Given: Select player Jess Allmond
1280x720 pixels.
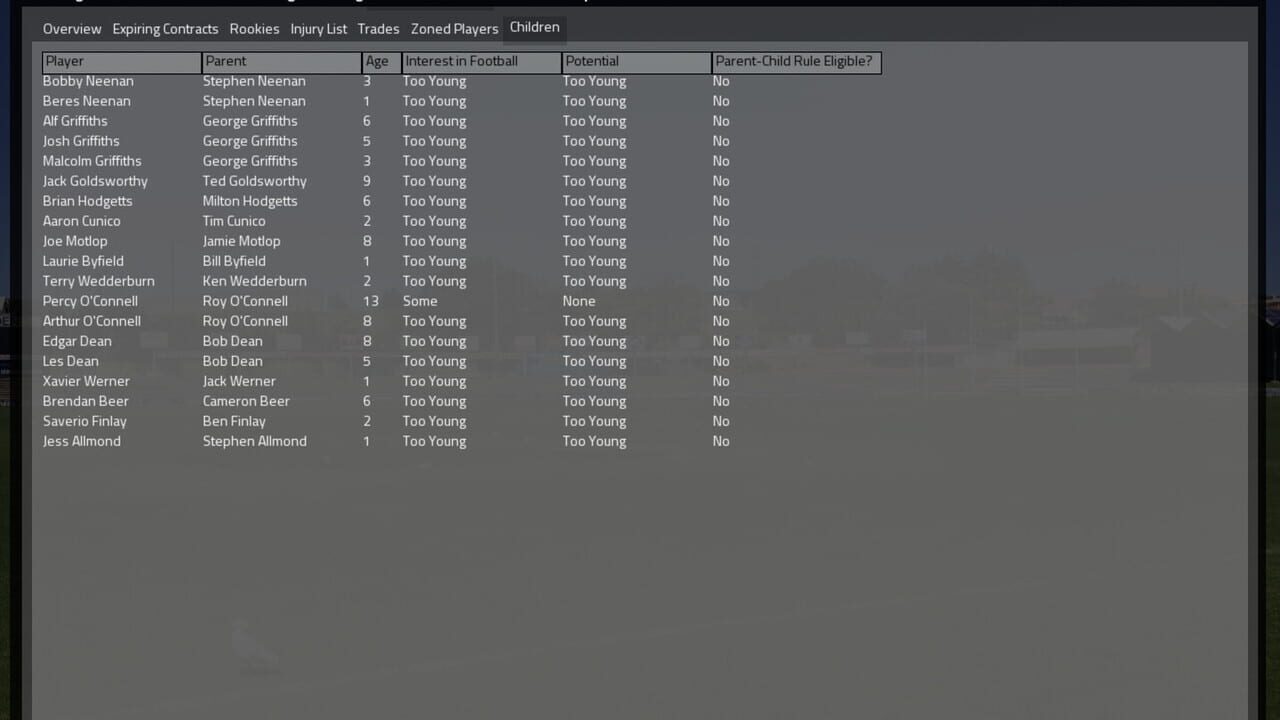Looking at the screenshot, I should (82, 441).
